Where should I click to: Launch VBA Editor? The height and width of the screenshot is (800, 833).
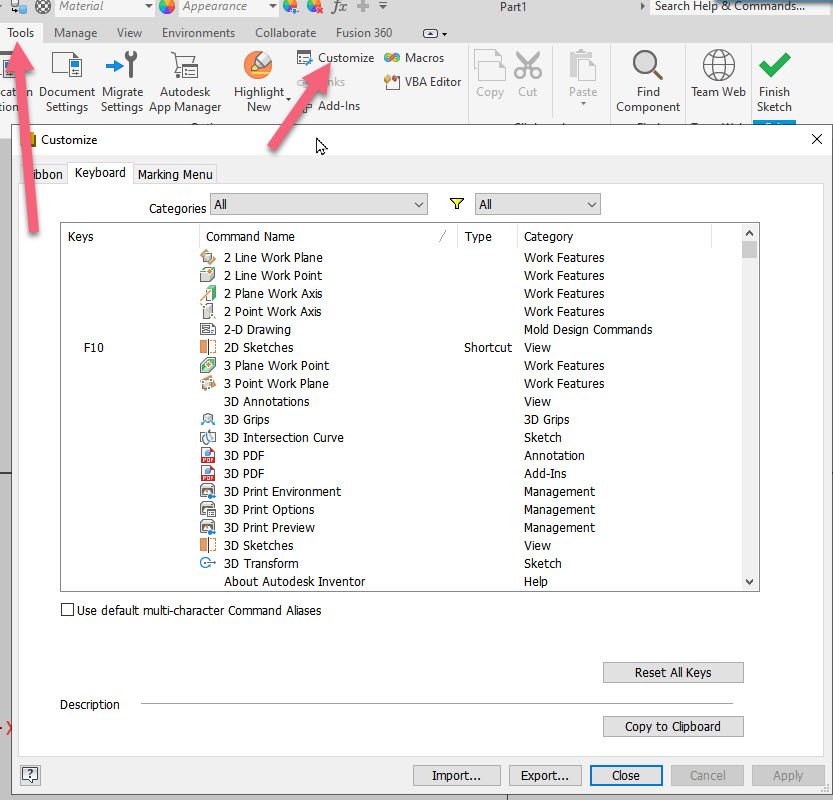pyautogui.click(x=422, y=82)
